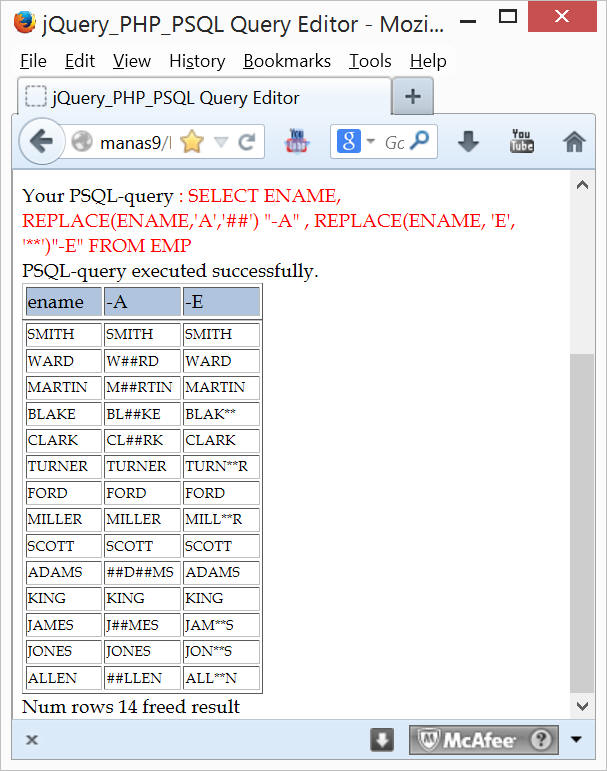Click the black YouTube toolbar icon
This screenshot has height=771, width=607.
pyautogui.click(x=521, y=142)
